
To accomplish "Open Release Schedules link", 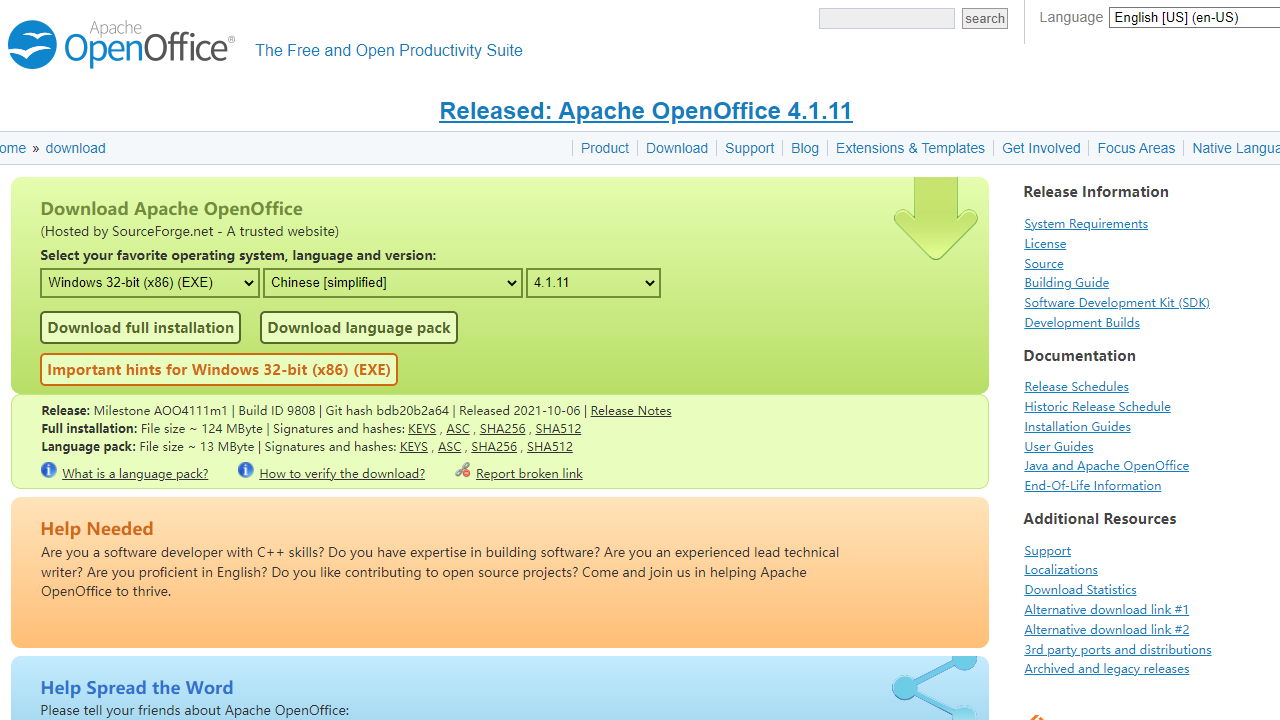I will (x=1077, y=387).
